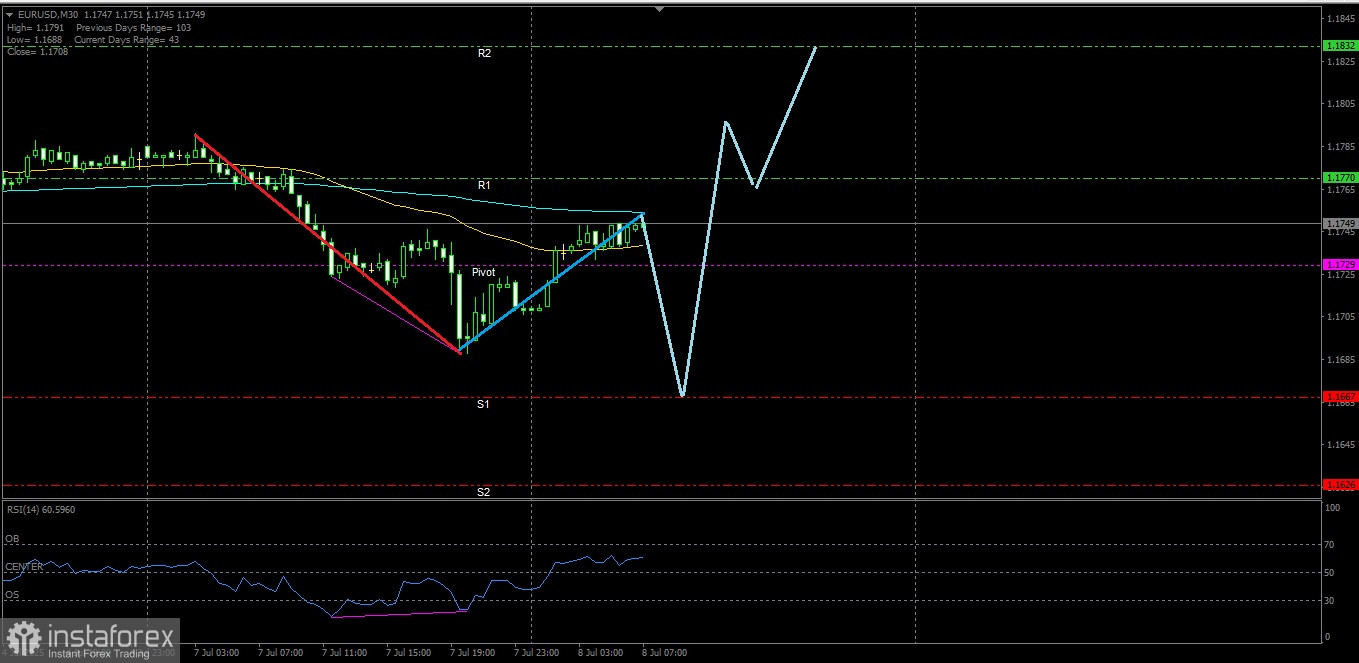The width and height of the screenshot is (1359, 663).
Task: Click the magenta 1.1729 pivot price tag
Action: 1340,264
